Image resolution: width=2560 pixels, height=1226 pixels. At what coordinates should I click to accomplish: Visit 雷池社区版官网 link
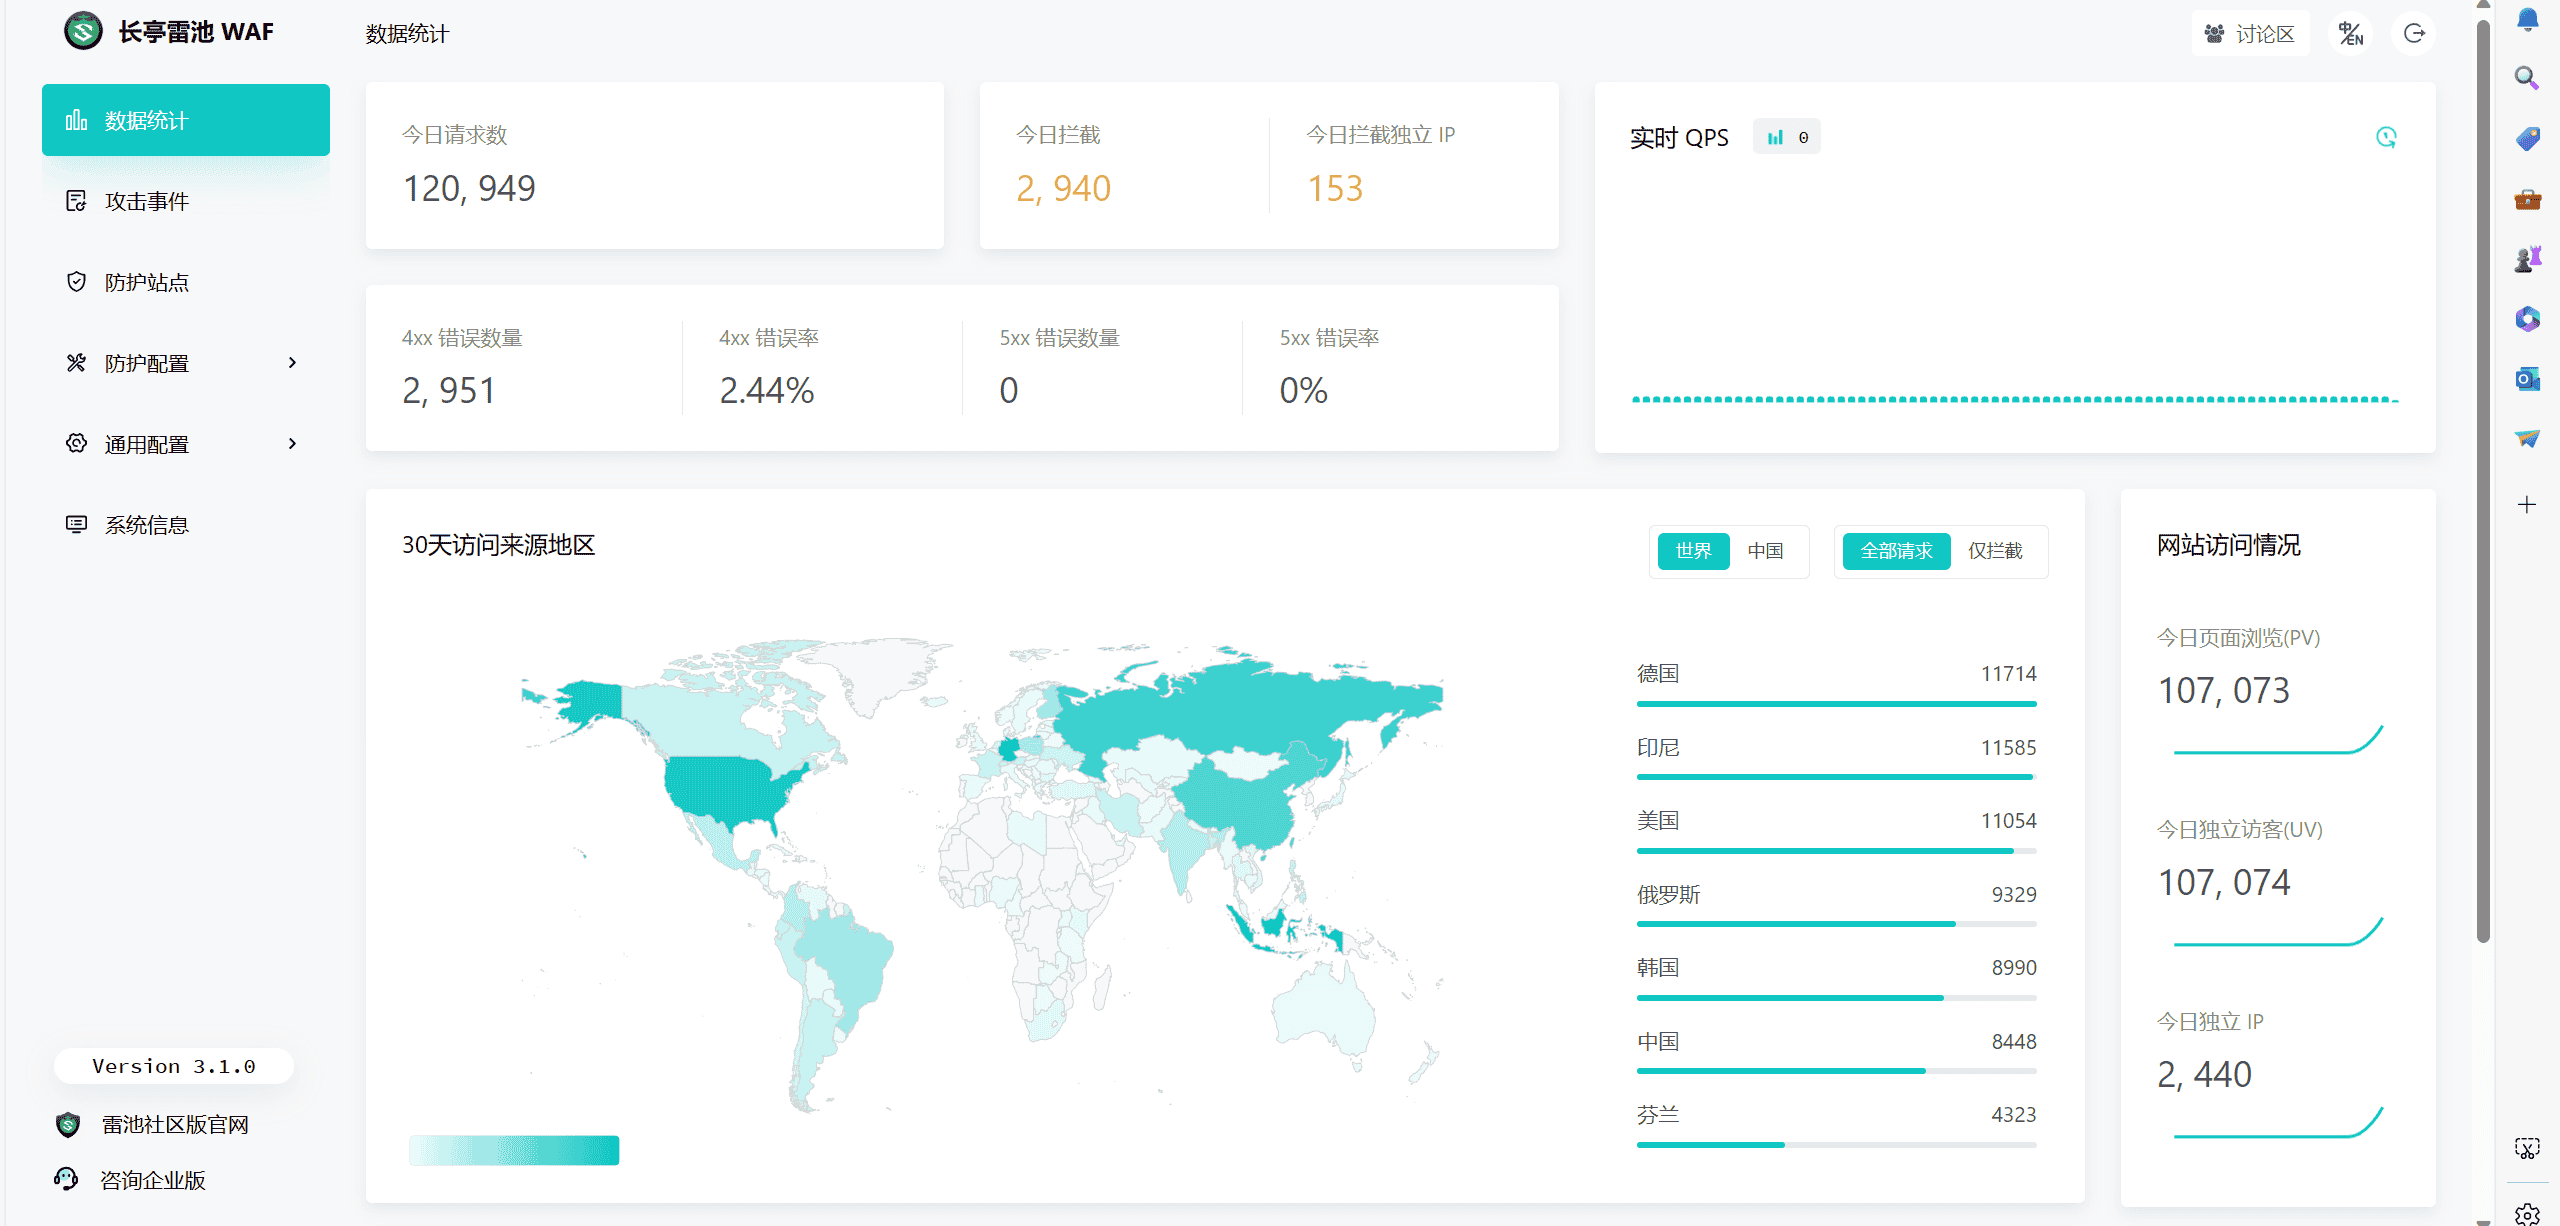click(174, 1125)
